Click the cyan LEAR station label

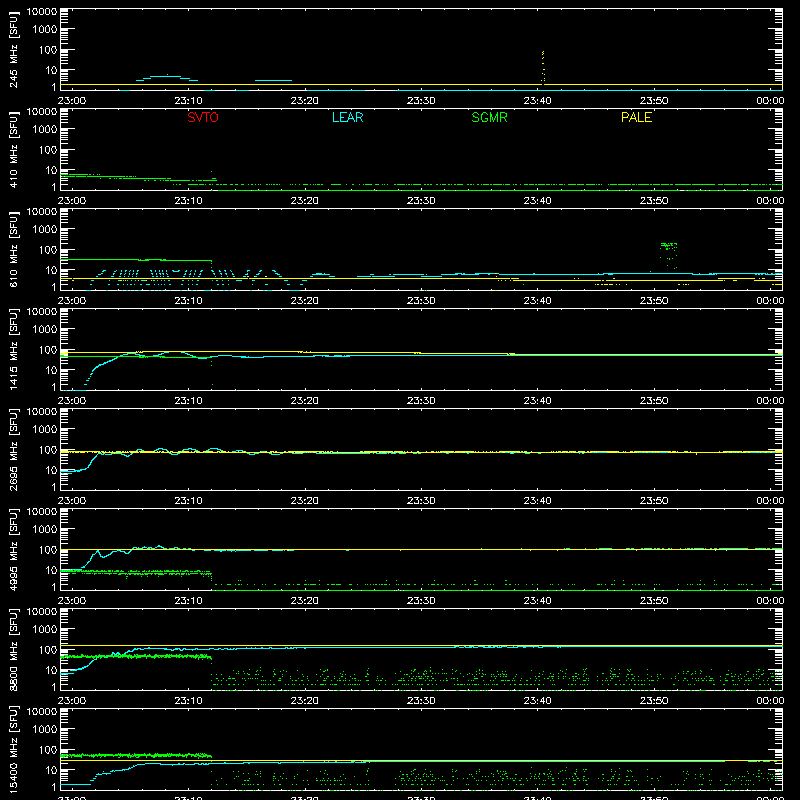tap(347, 117)
